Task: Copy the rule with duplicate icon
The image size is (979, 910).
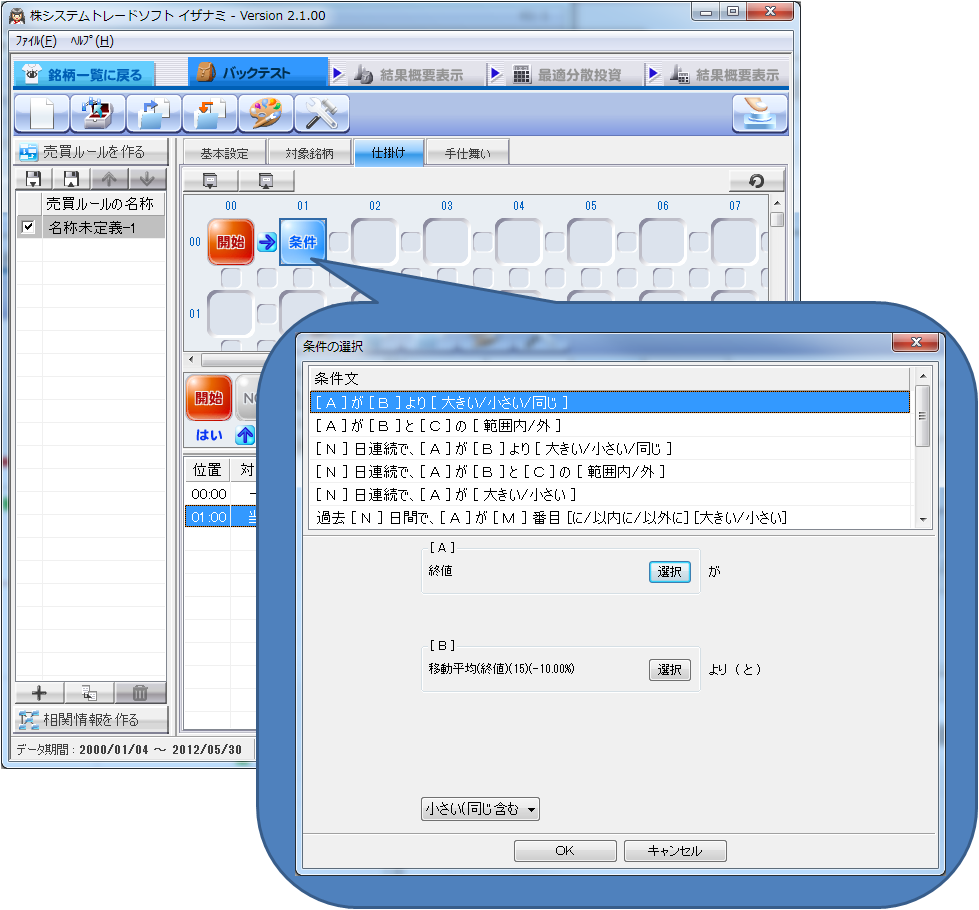Action: [x=89, y=693]
